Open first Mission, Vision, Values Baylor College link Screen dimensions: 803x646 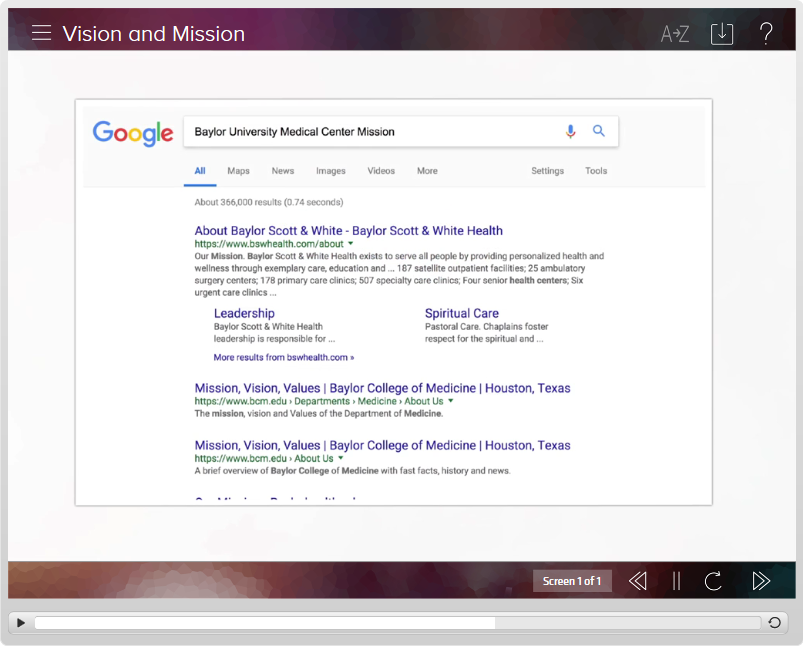[383, 388]
